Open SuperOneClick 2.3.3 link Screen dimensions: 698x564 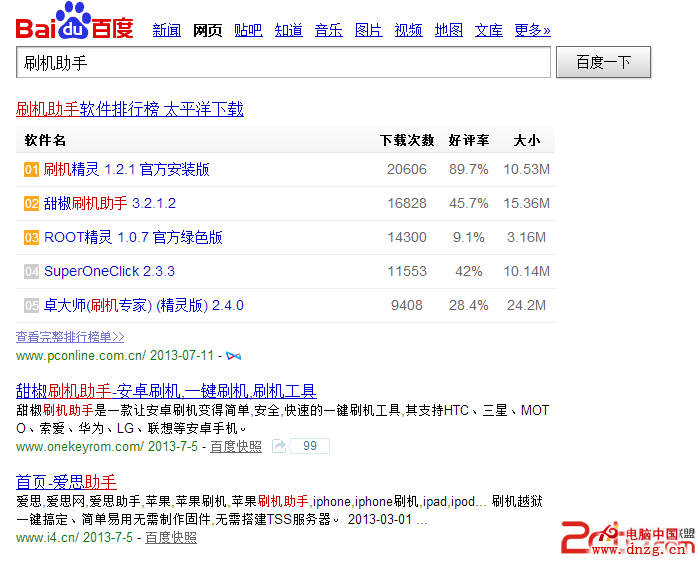pos(109,271)
